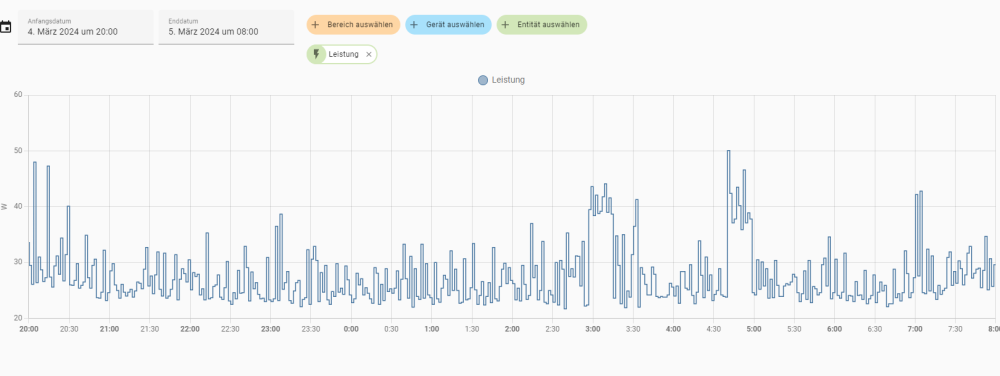Click the 0:00 time axis label
The width and height of the screenshot is (1000, 376).
click(351, 329)
